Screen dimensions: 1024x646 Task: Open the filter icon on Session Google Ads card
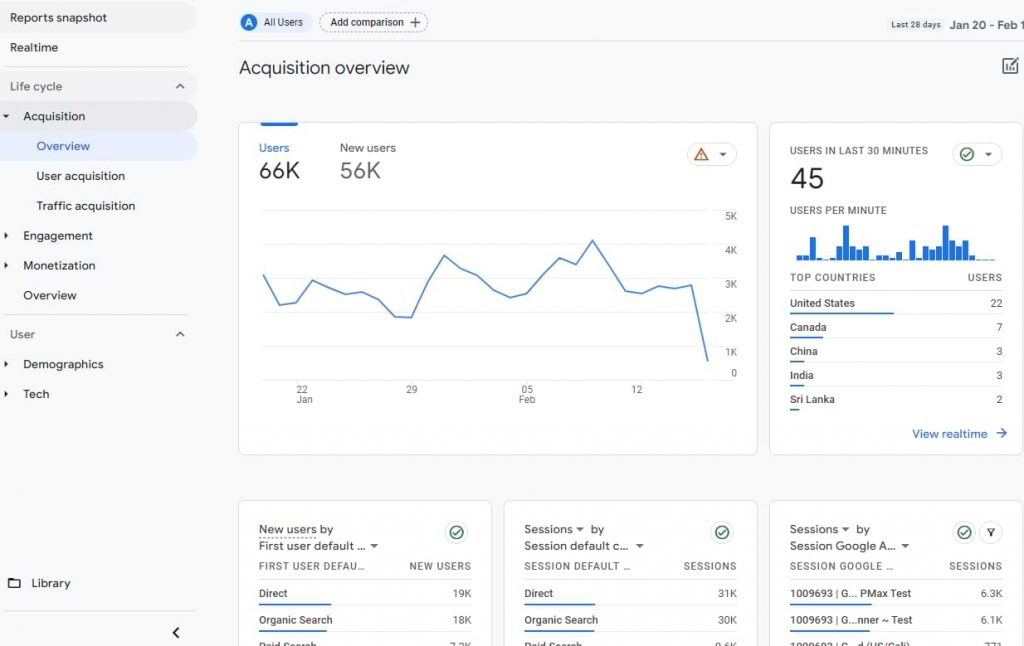[x=990, y=532]
